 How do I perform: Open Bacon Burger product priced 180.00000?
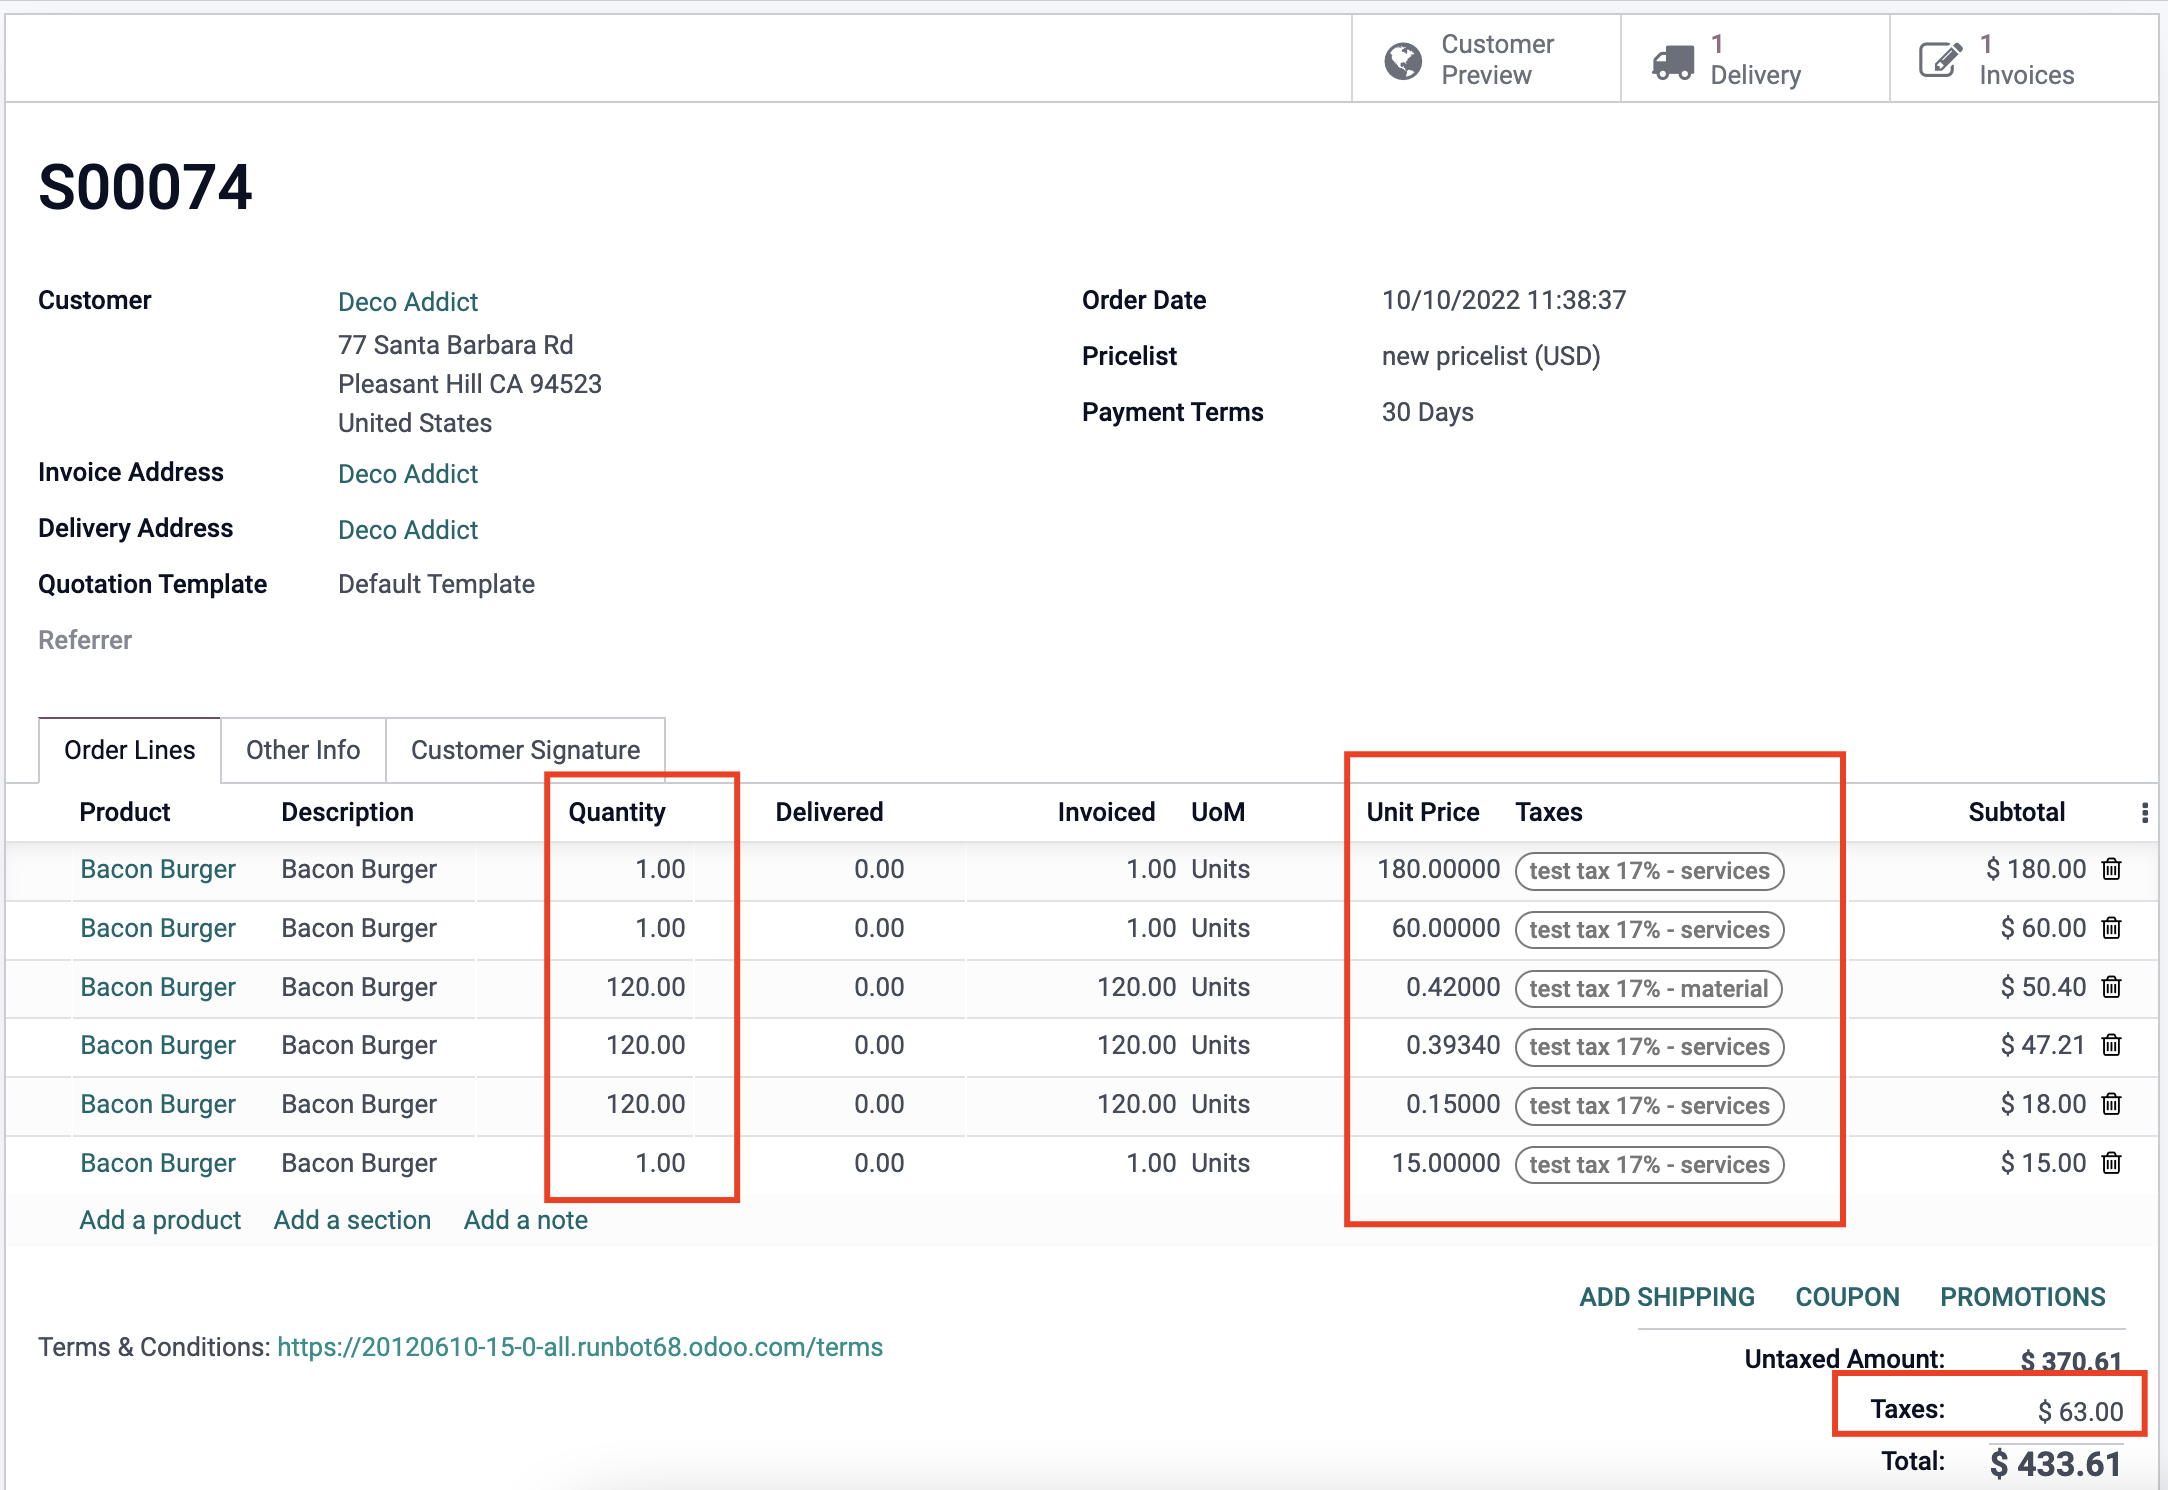pyautogui.click(x=158, y=869)
